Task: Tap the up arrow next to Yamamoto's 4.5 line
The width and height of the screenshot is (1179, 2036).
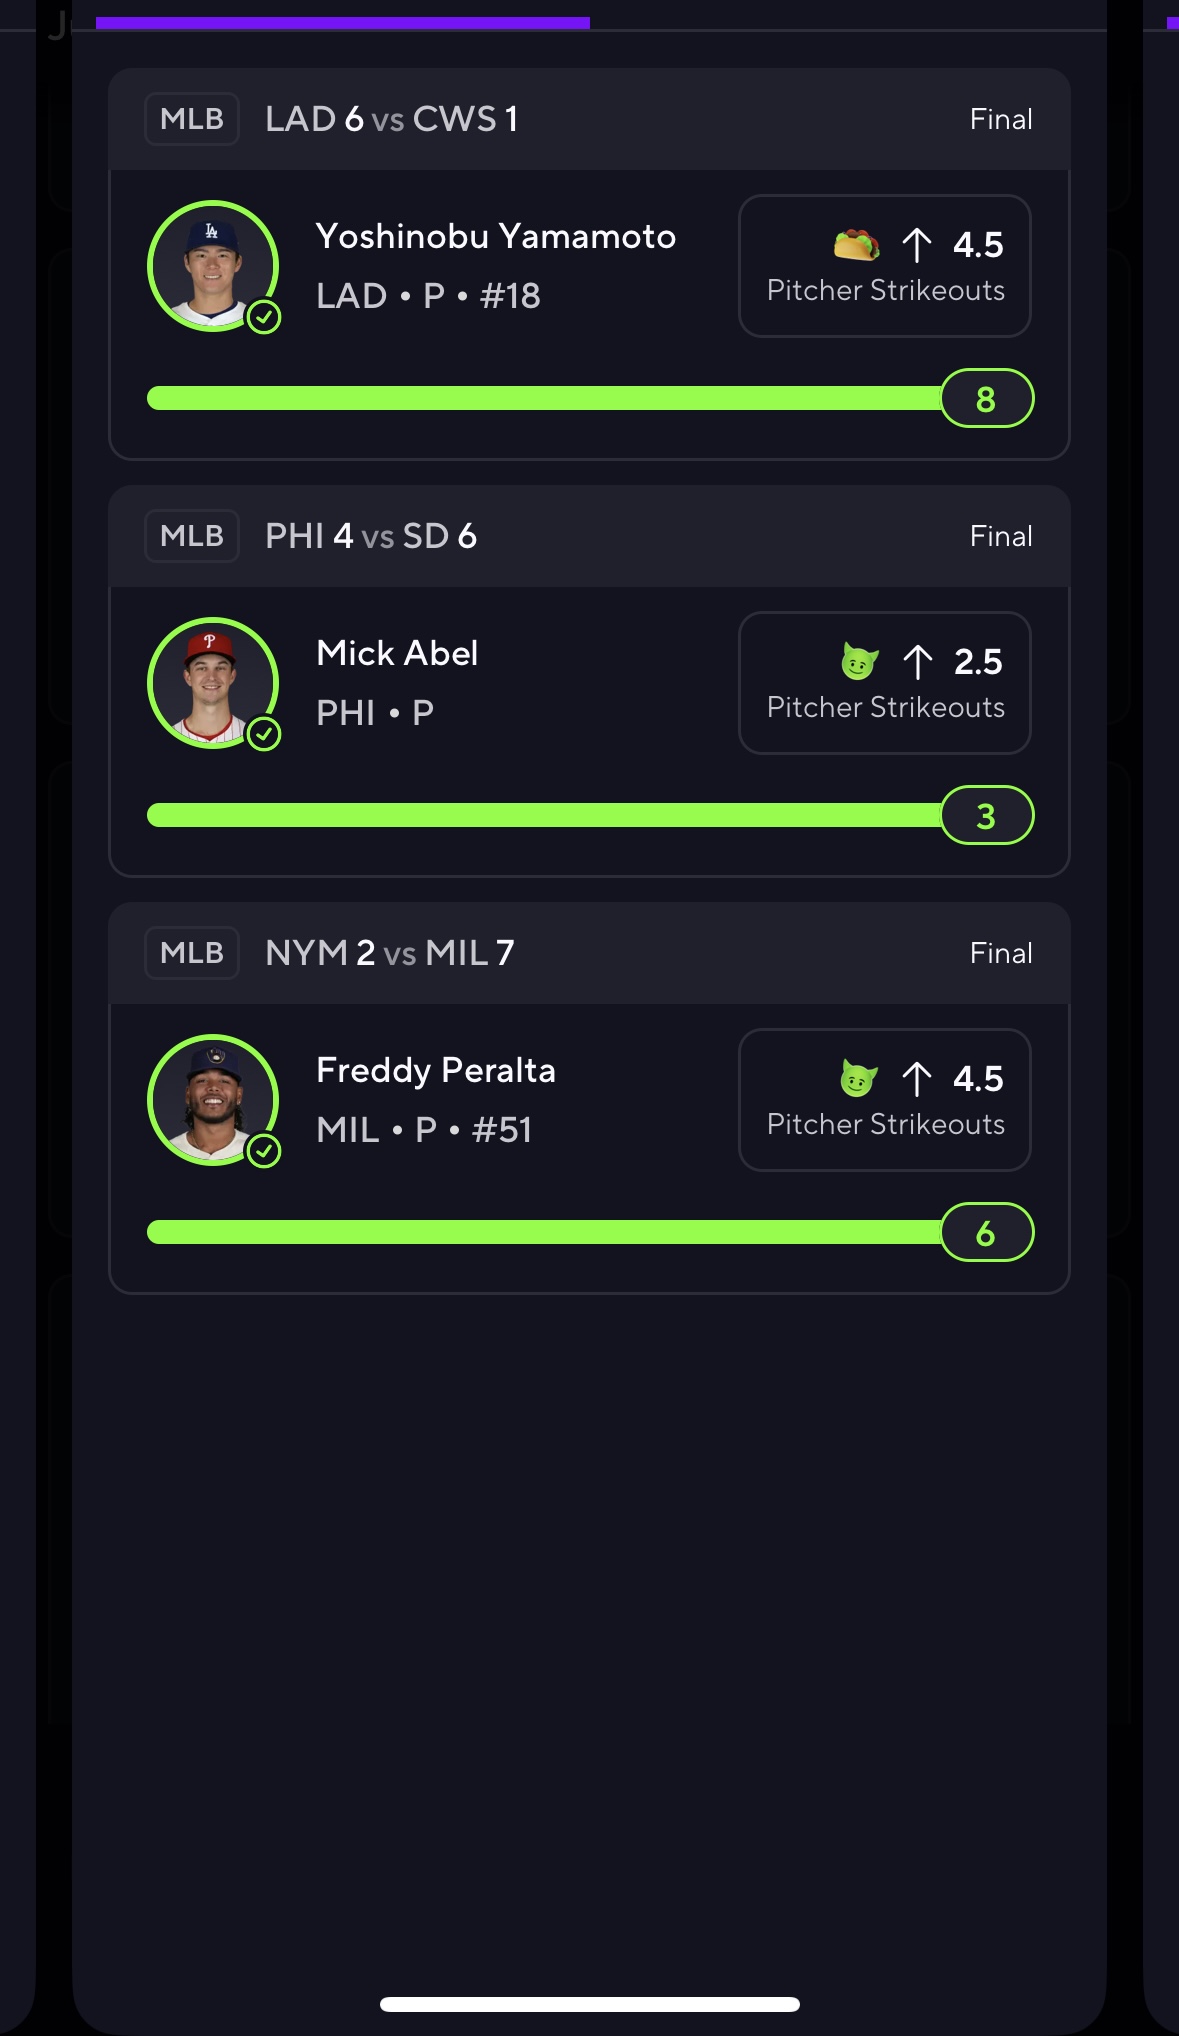Action: [x=917, y=245]
